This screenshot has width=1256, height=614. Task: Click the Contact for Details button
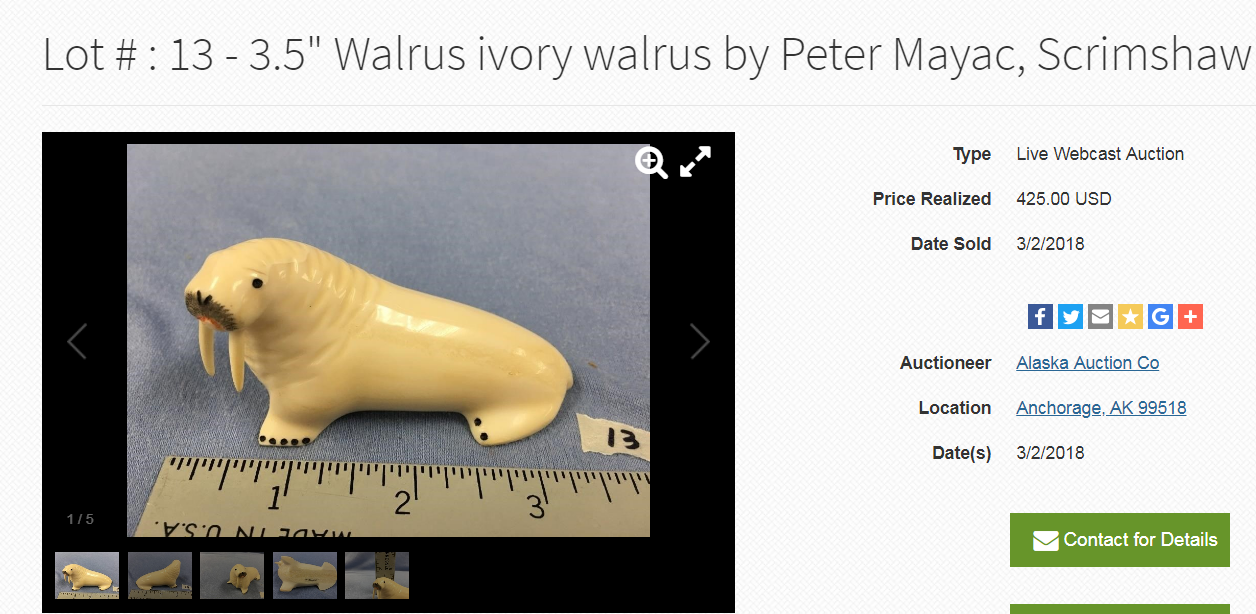click(x=1120, y=540)
